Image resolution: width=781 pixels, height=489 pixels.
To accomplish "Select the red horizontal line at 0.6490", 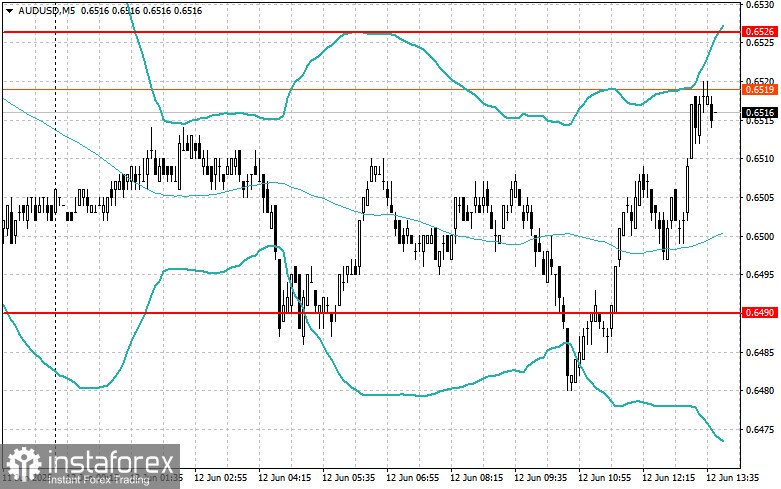I will point(371,313).
